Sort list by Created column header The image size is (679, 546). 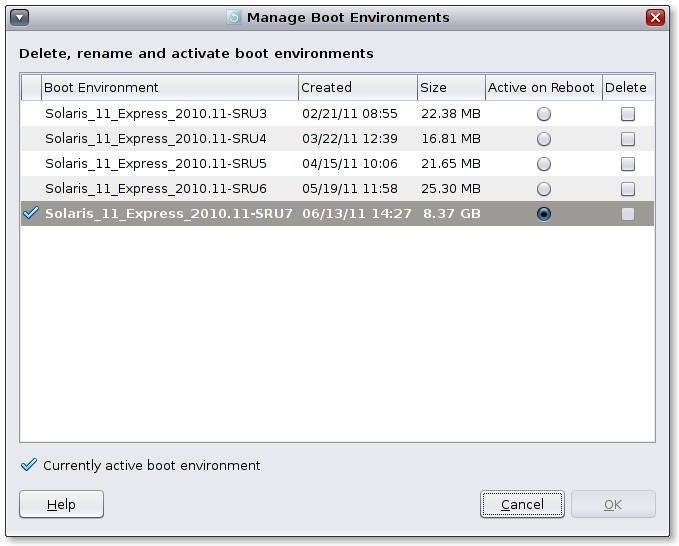point(356,87)
